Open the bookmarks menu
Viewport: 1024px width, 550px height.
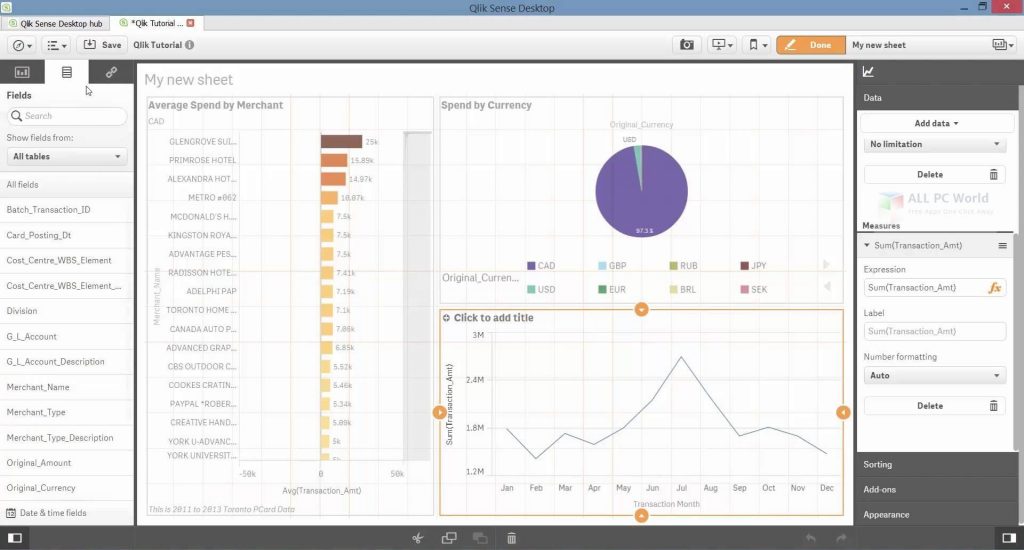tap(757, 45)
